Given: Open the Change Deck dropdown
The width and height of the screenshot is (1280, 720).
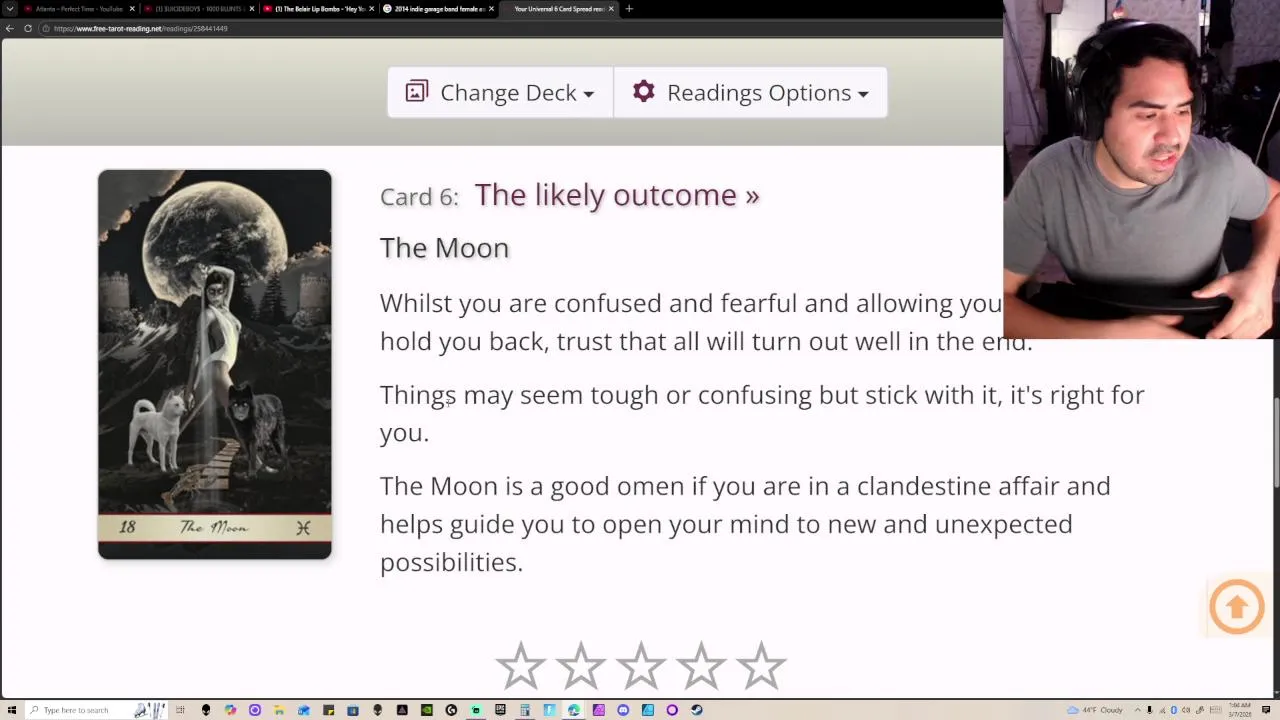Looking at the screenshot, I should [x=500, y=92].
